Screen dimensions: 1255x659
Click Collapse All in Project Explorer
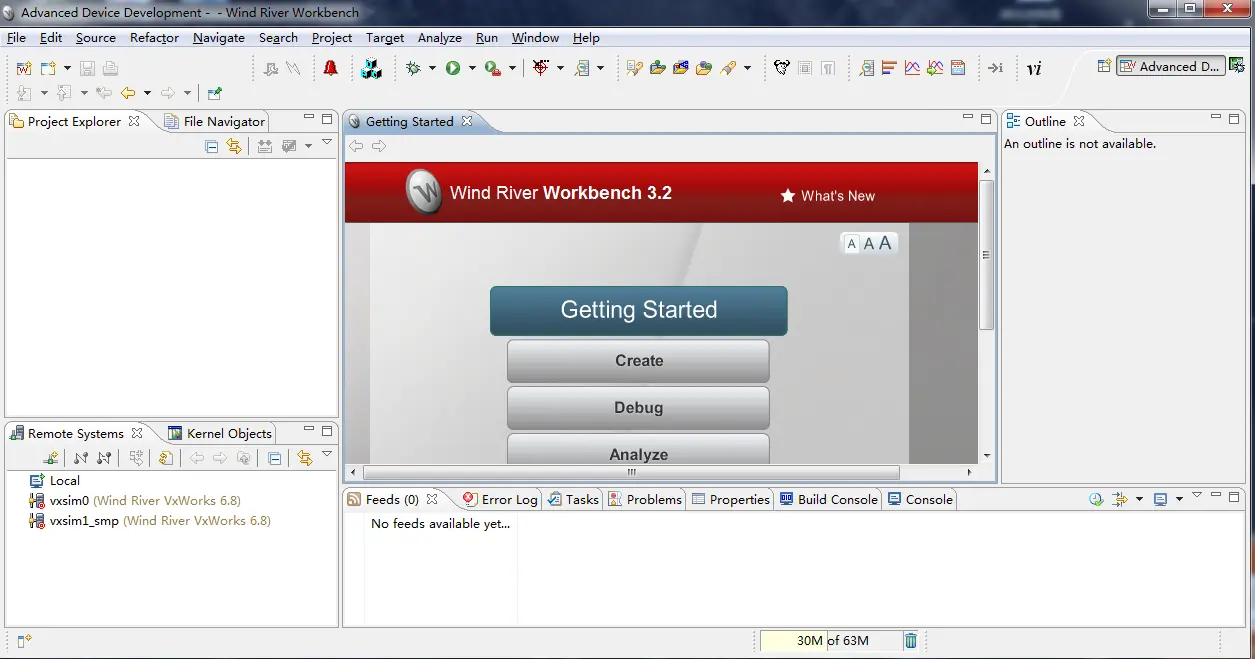pos(212,146)
